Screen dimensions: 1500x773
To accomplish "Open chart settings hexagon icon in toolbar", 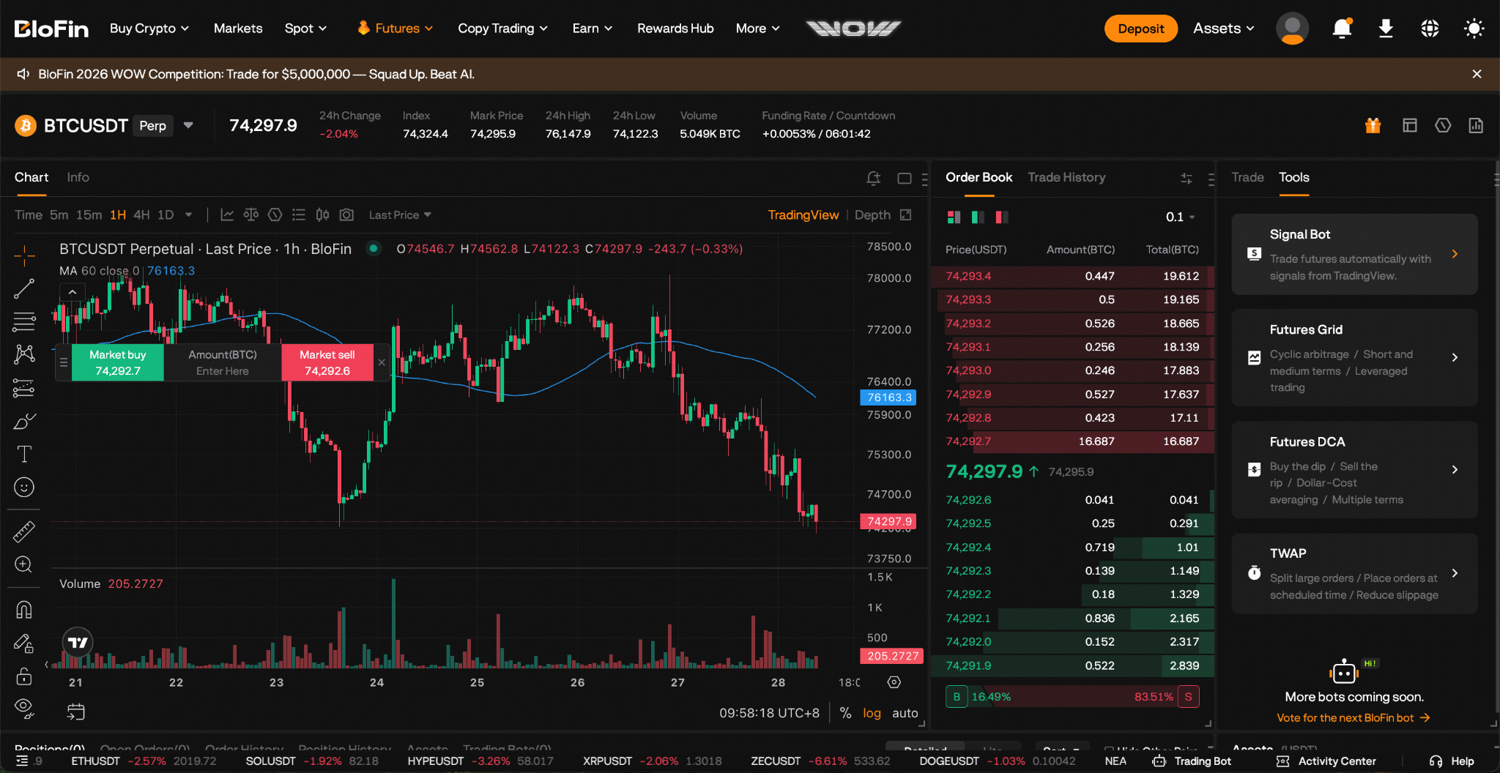I will (x=275, y=215).
